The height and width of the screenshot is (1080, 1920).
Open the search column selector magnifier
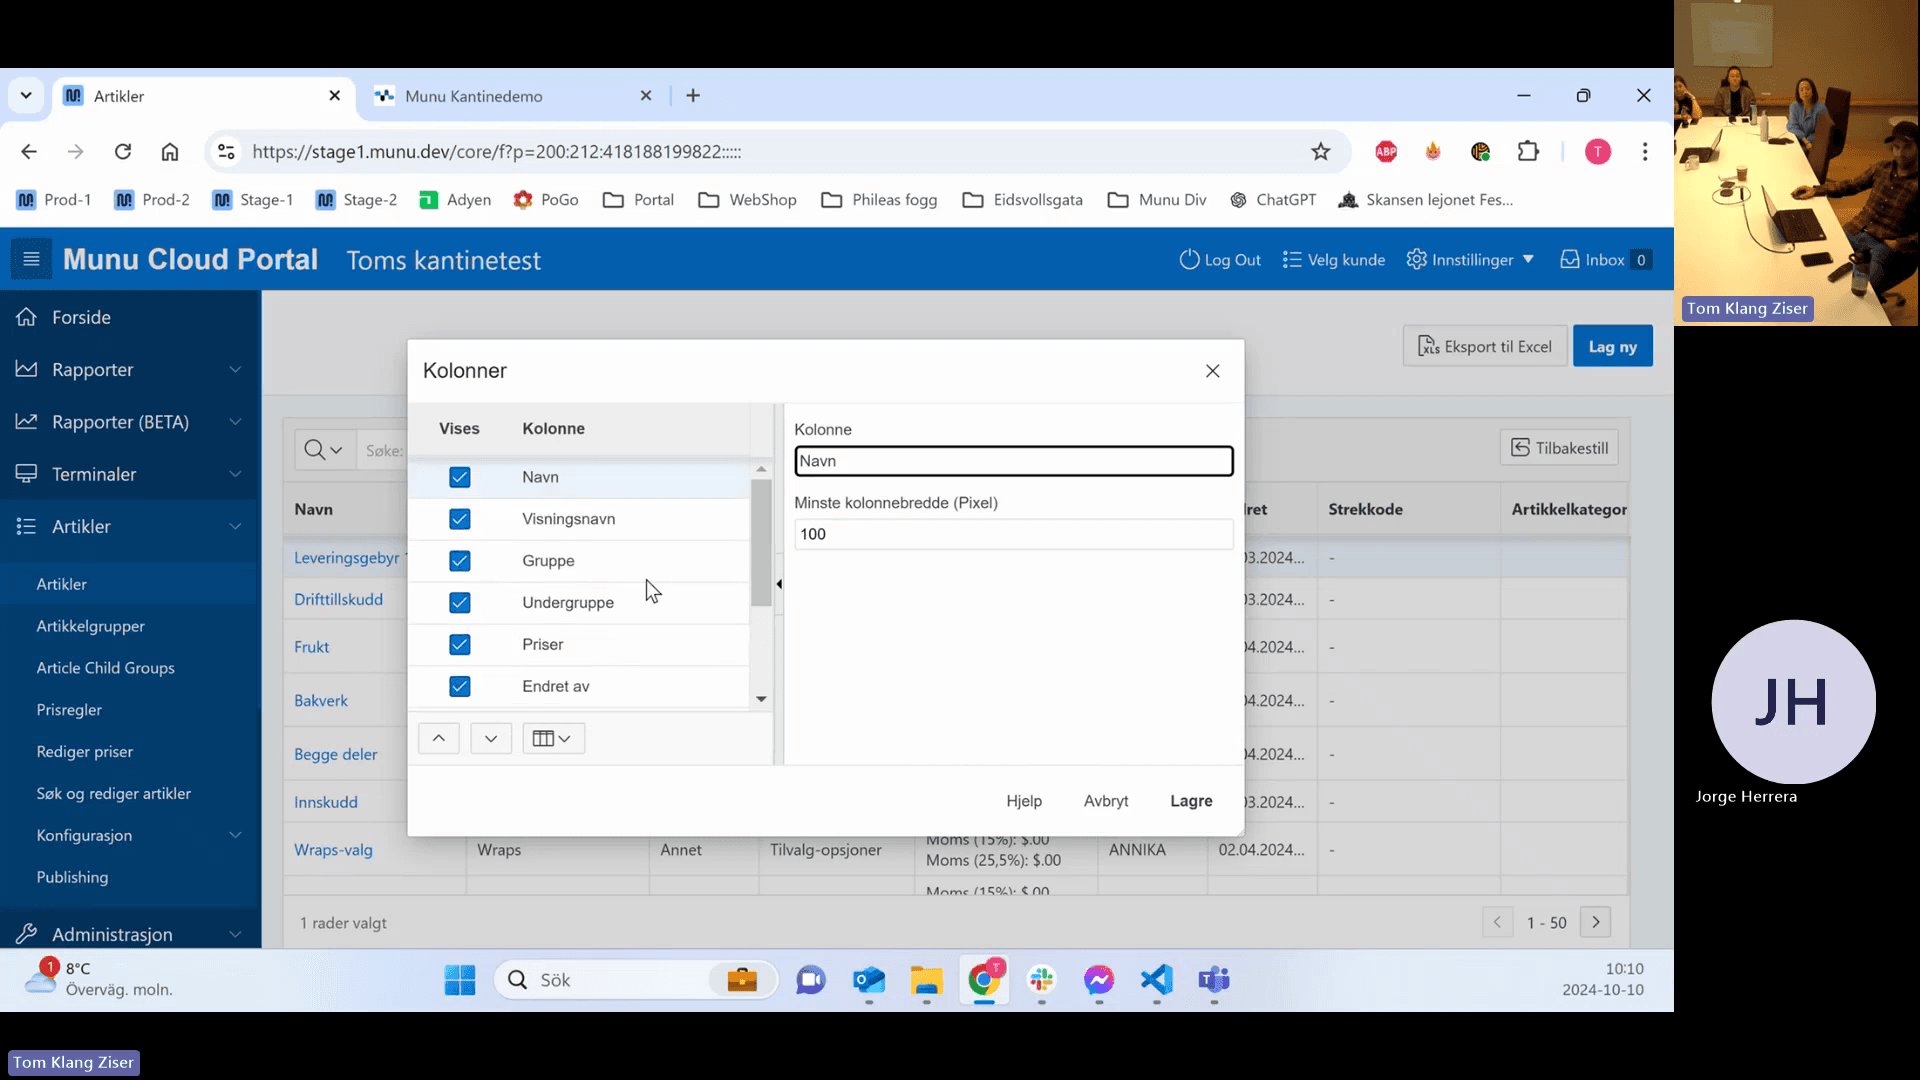point(323,450)
